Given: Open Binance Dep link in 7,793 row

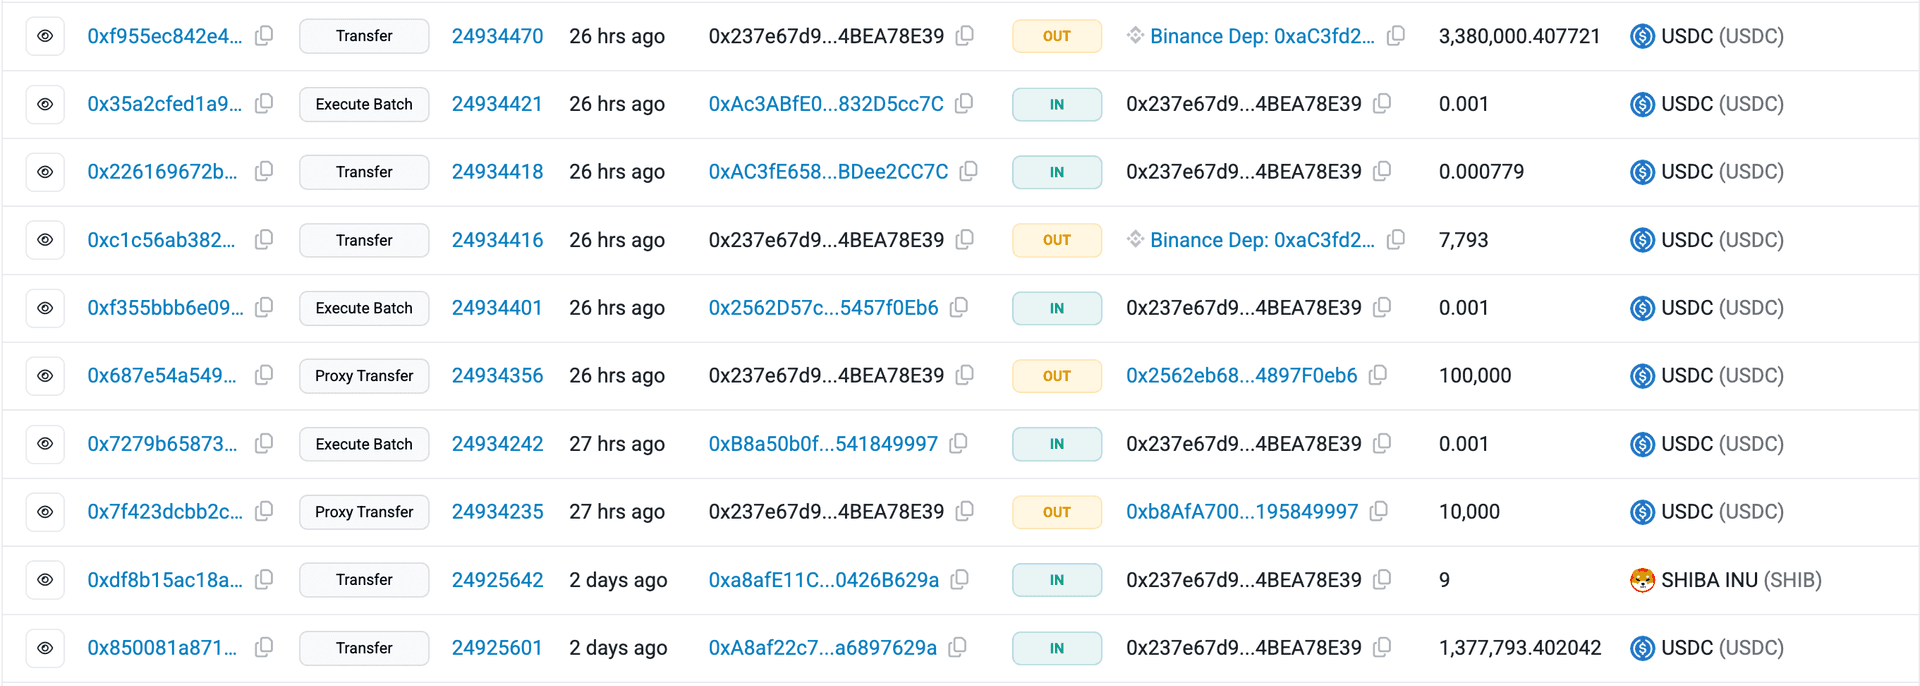Looking at the screenshot, I should (x=1262, y=240).
